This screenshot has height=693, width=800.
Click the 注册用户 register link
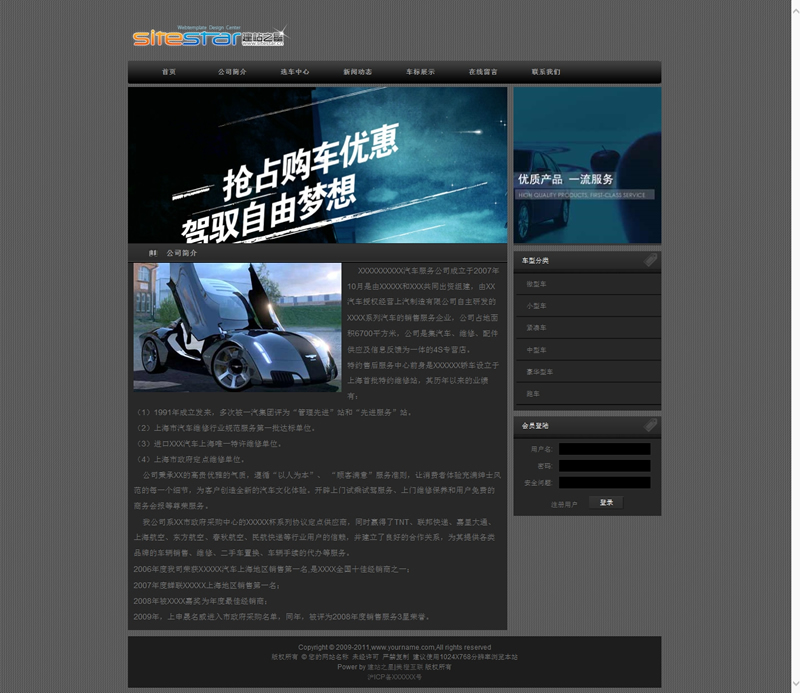click(564, 504)
